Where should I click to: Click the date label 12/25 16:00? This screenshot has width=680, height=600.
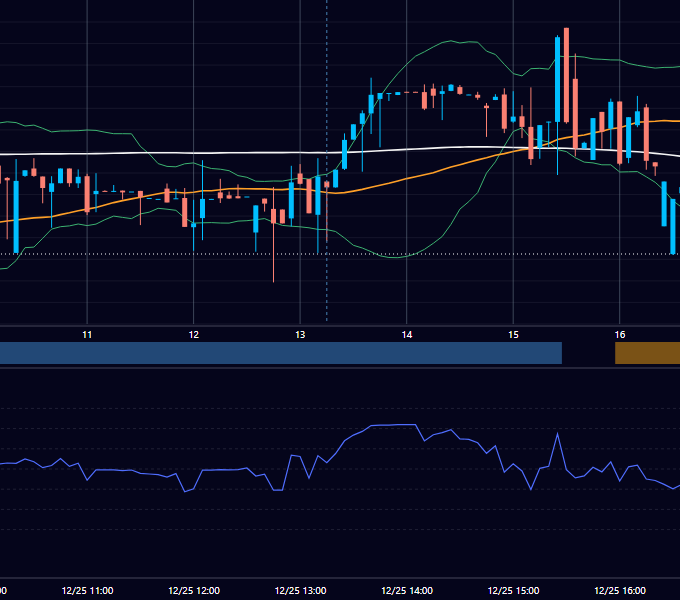tap(620, 590)
